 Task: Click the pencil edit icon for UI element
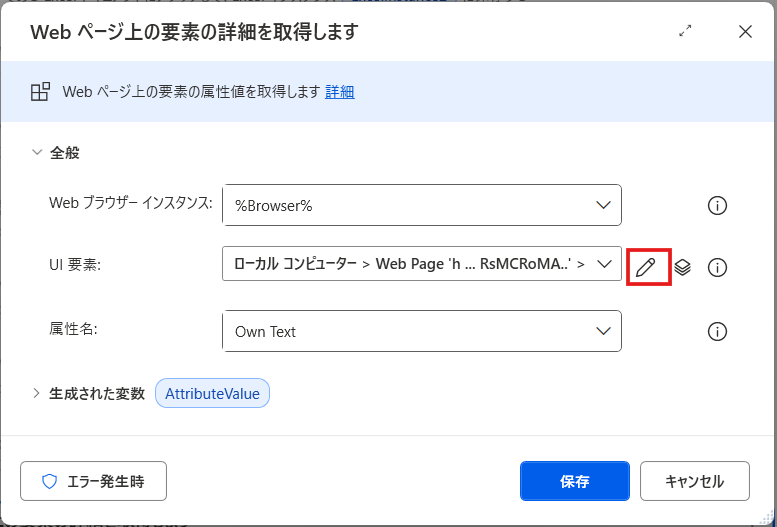647,267
